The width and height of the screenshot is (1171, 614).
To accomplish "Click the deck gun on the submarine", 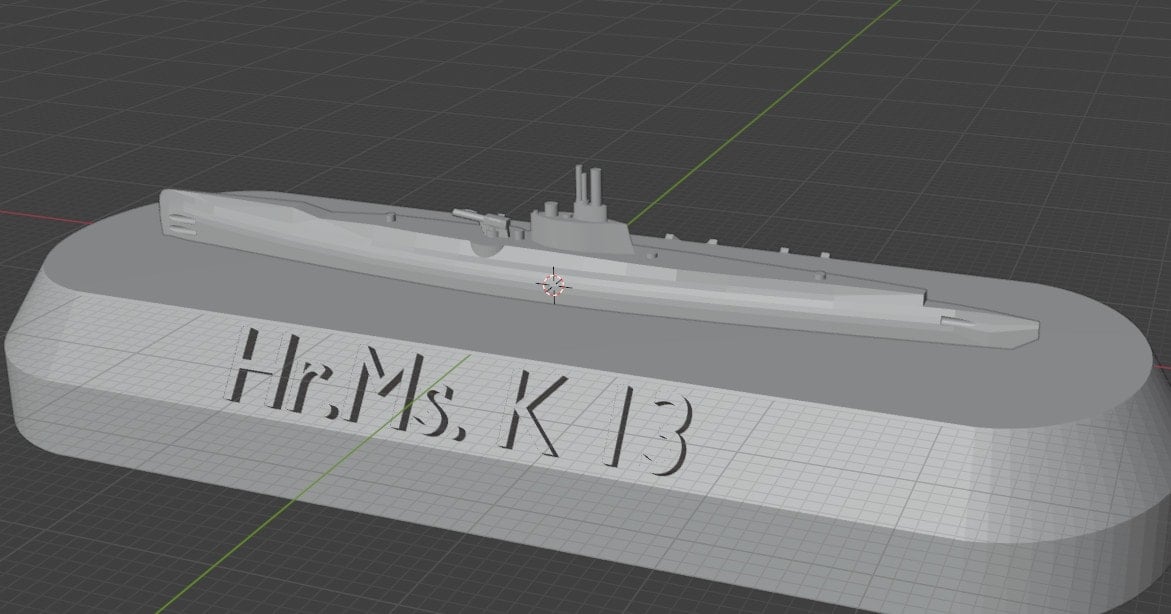I will (x=481, y=220).
